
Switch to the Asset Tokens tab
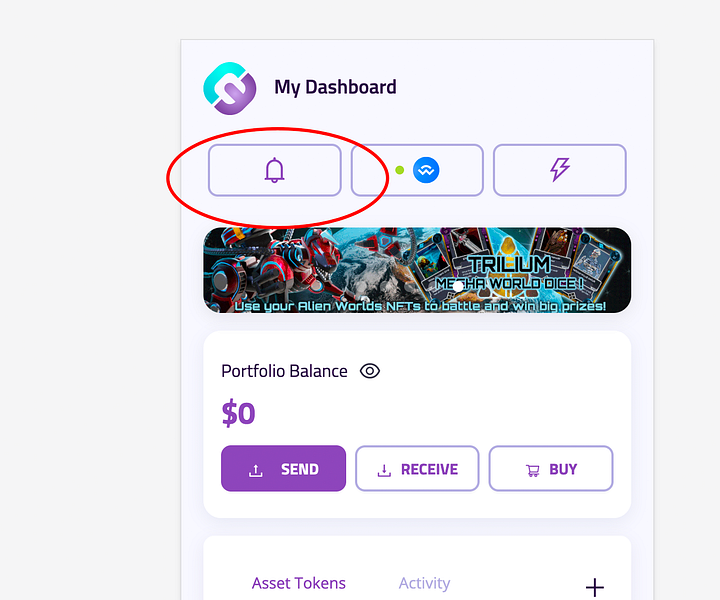pyautogui.click(x=298, y=583)
